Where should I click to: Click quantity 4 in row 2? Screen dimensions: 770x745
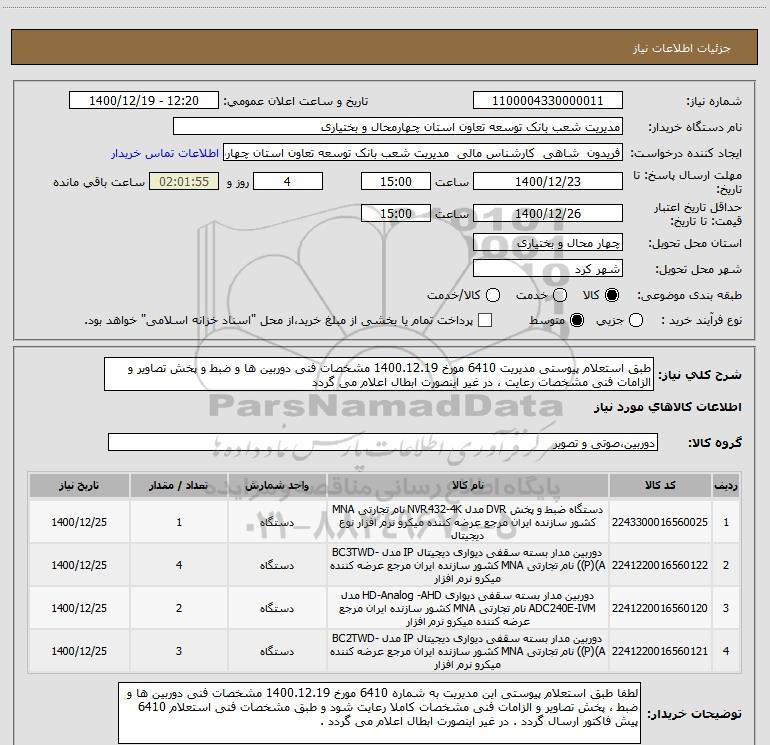[x=179, y=565]
